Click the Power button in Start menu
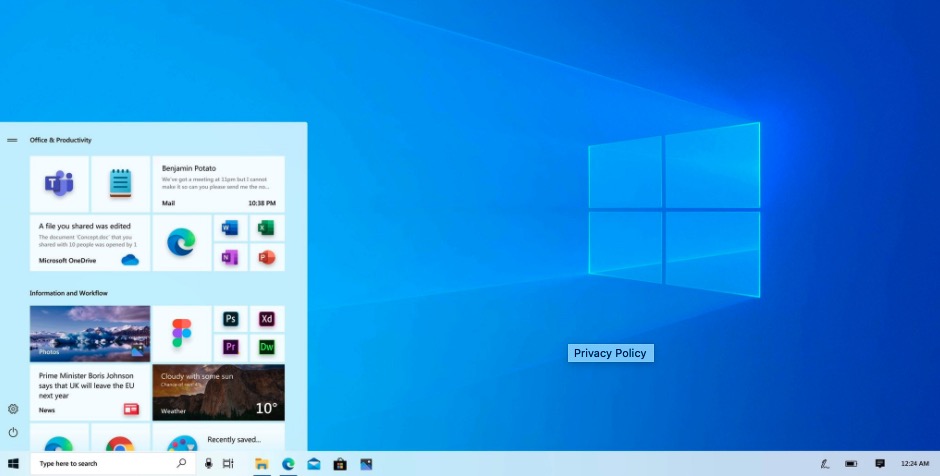The height and width of the screenshot is (476, 940). (13, 432)
